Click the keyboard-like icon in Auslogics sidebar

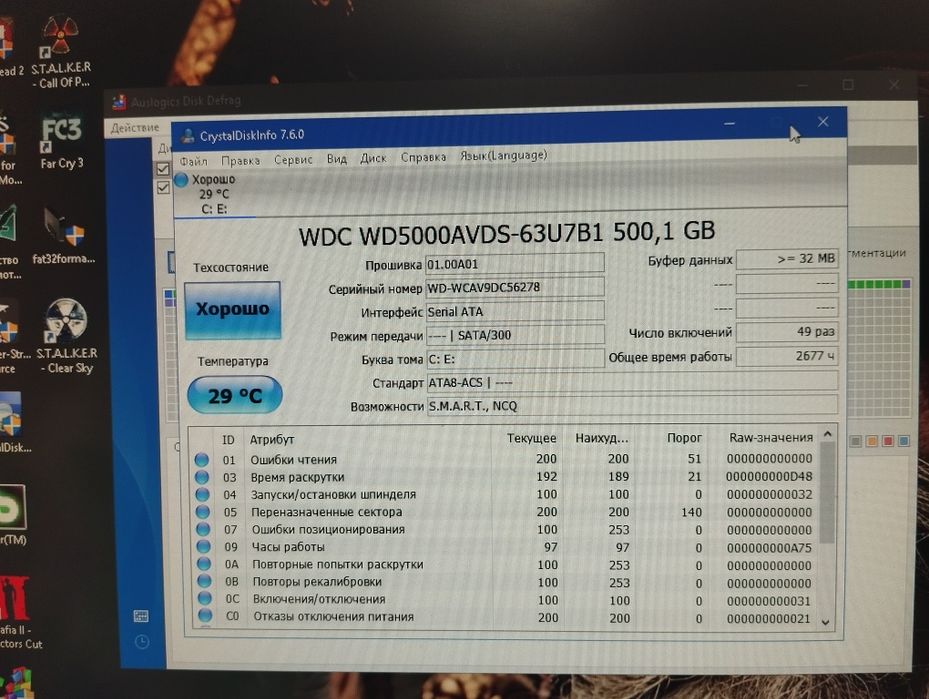point(141,616)
